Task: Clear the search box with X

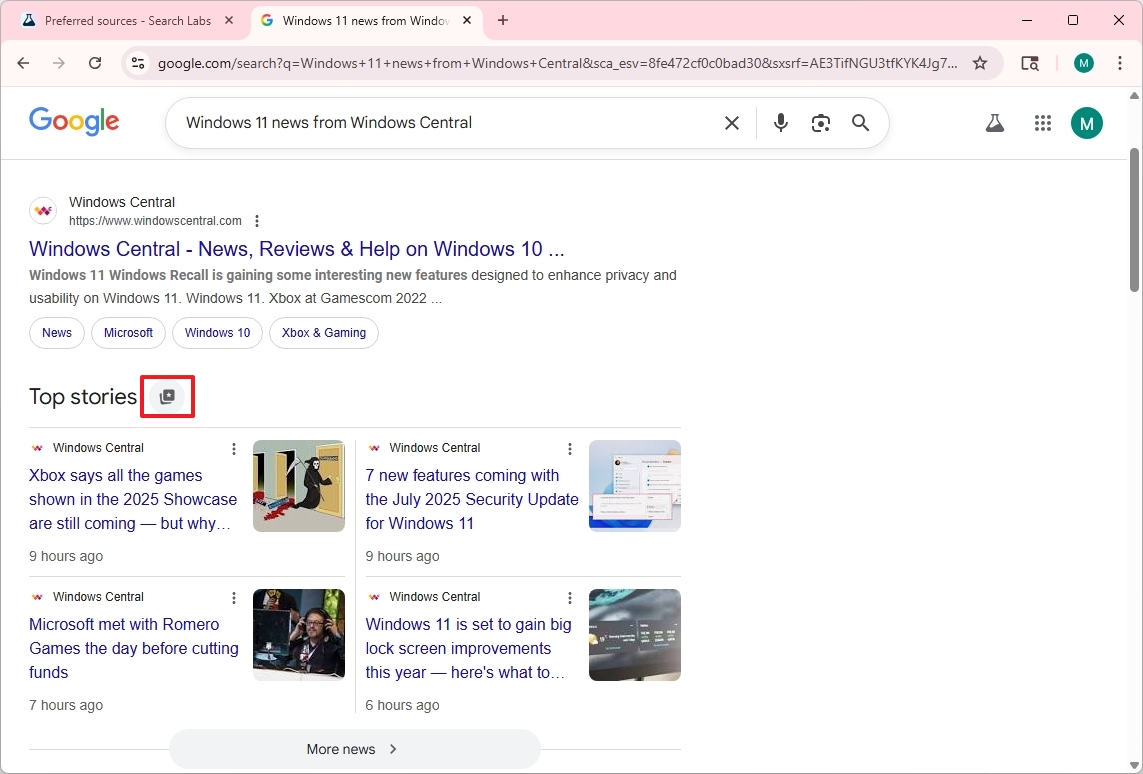Action: [732, 123]
